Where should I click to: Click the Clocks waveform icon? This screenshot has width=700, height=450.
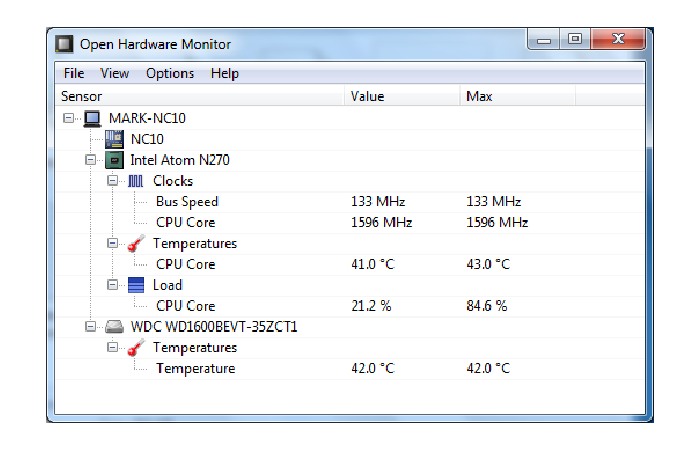click(136, 181)
